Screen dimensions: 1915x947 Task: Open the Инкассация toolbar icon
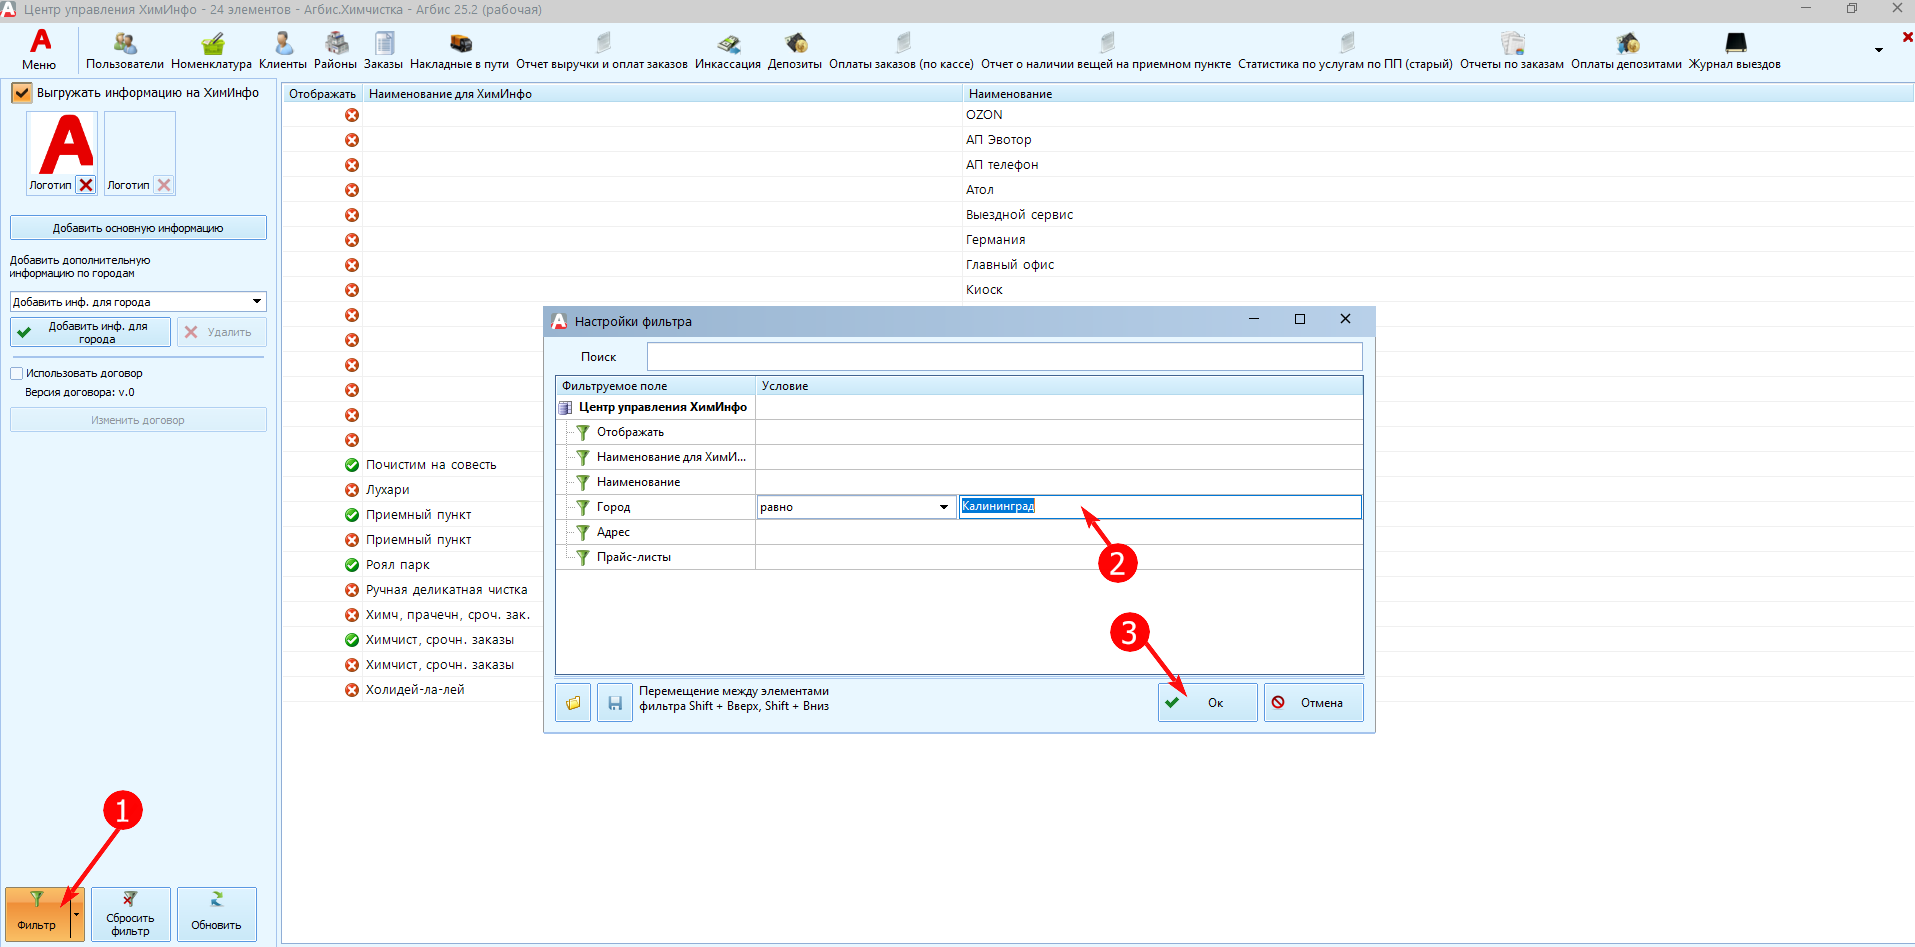point(727,50)
